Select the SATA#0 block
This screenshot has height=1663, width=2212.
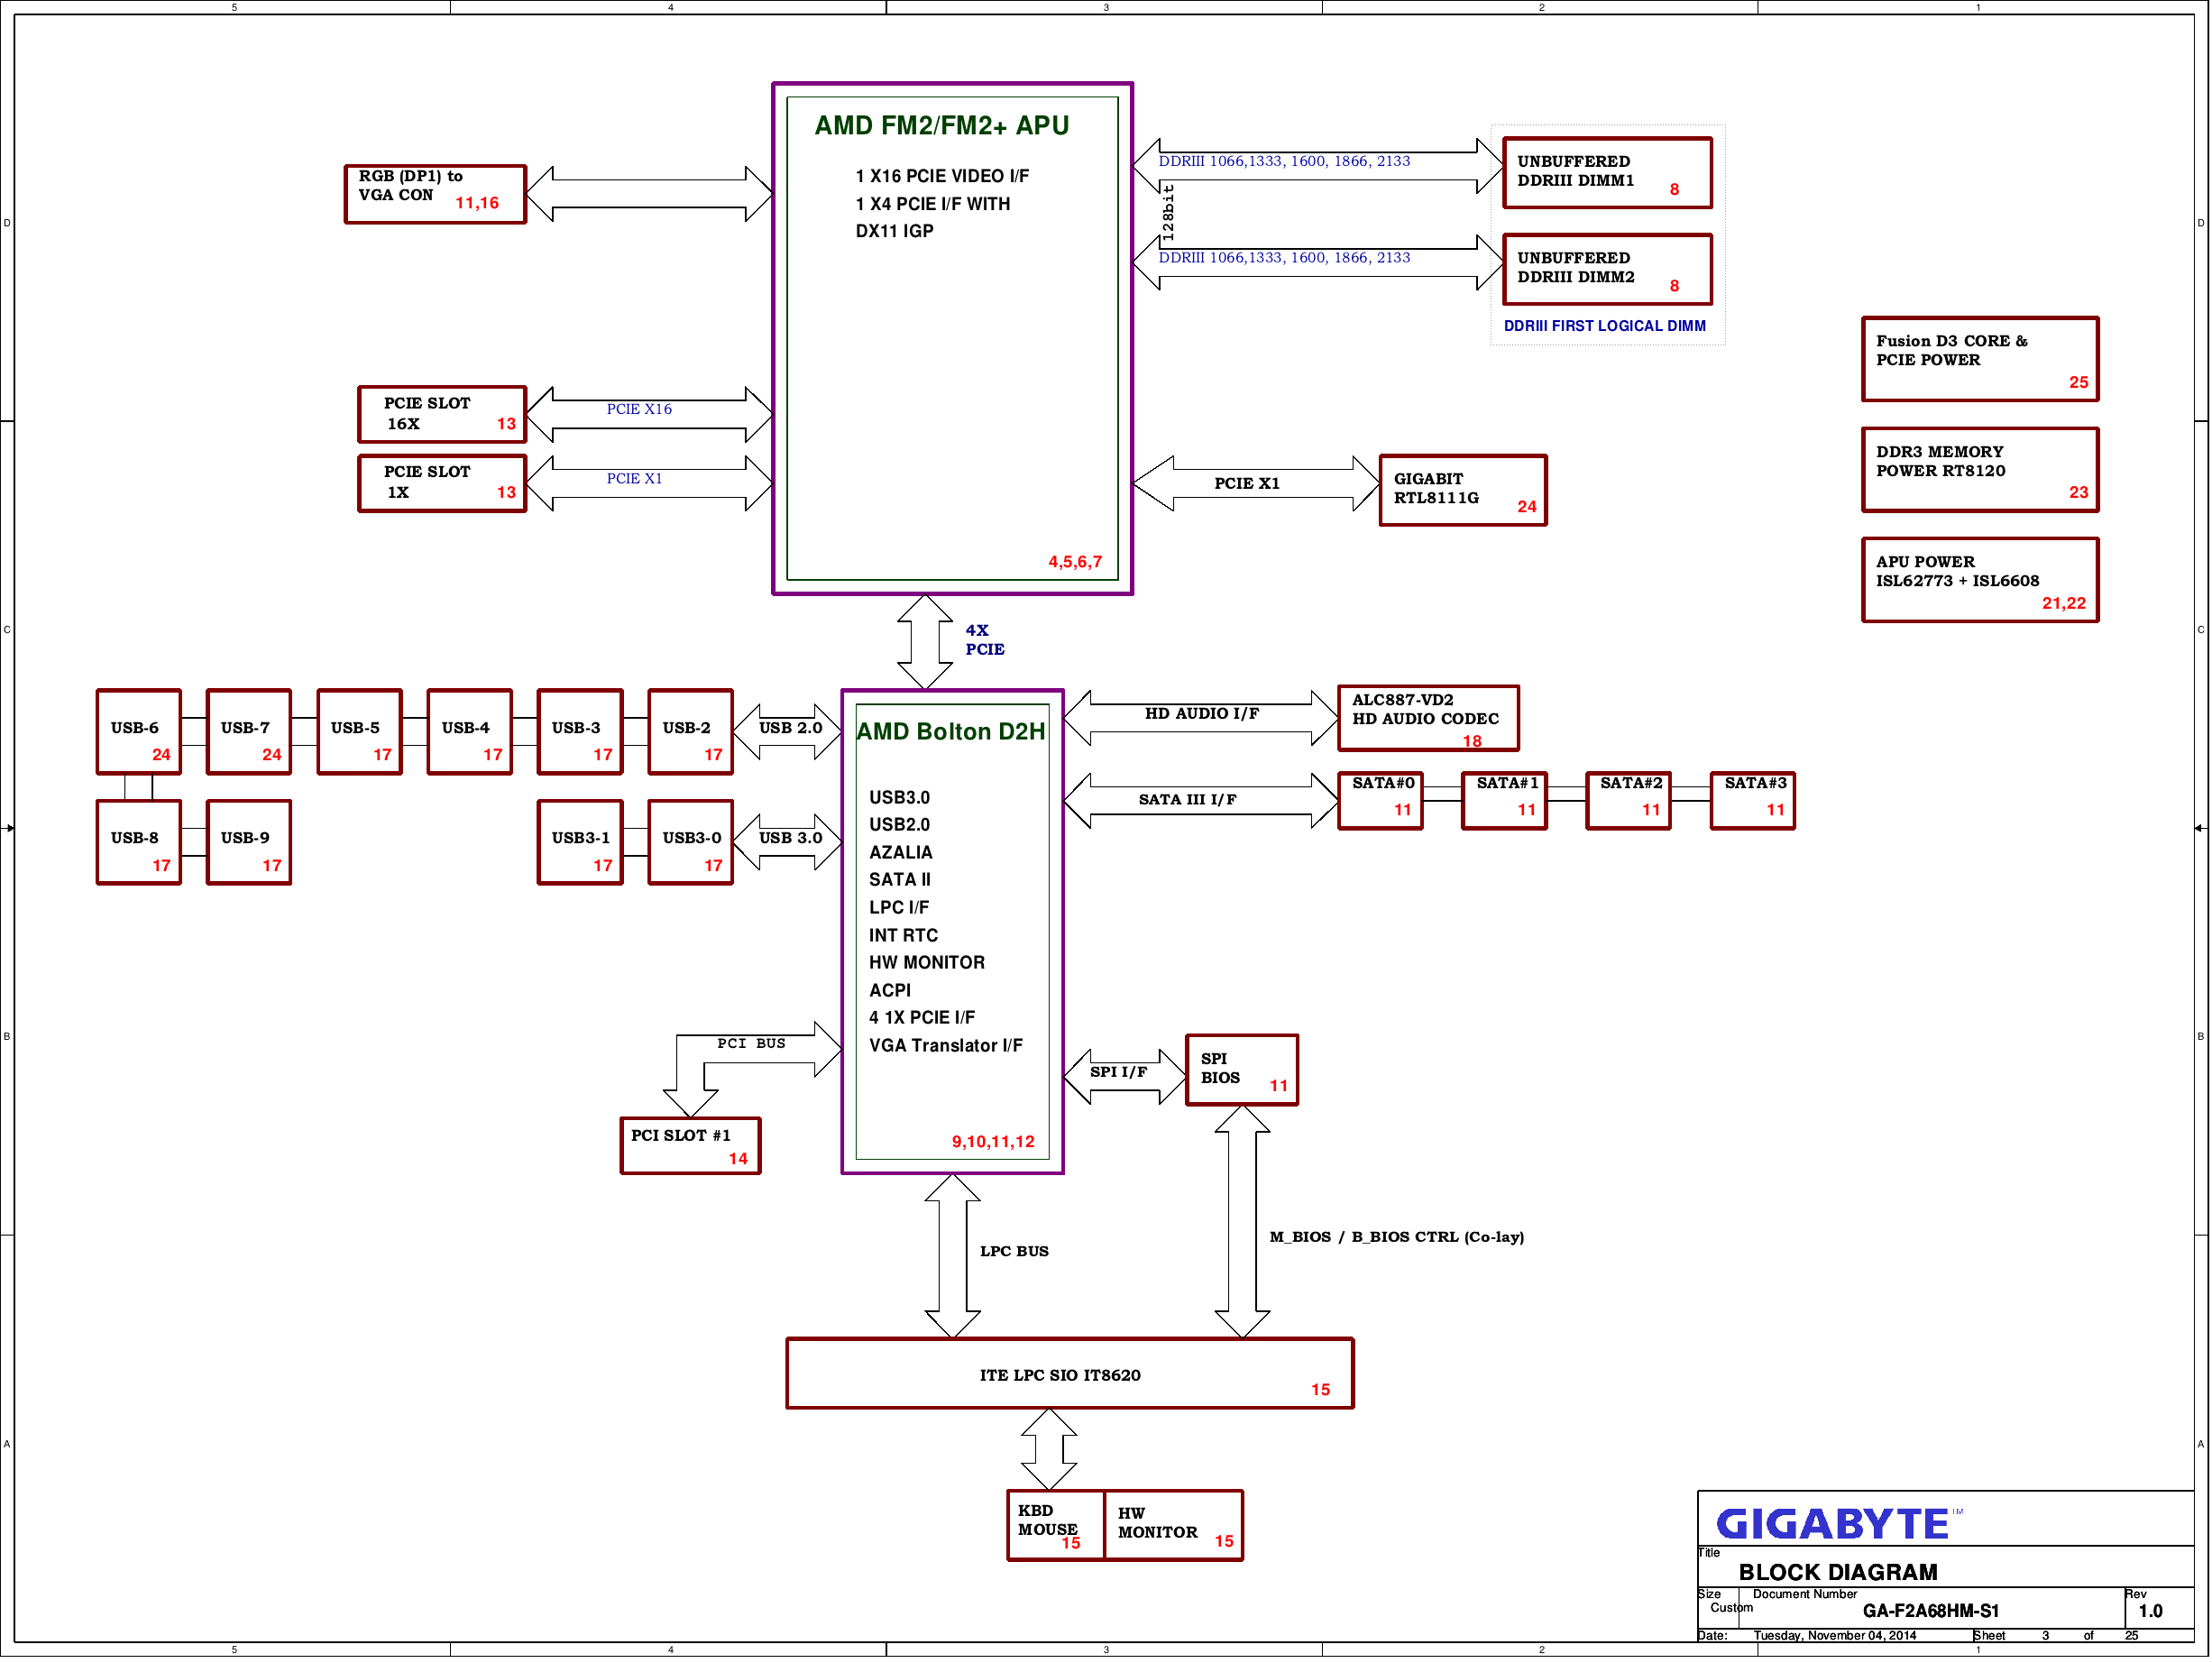click(x=1381, y=803)
